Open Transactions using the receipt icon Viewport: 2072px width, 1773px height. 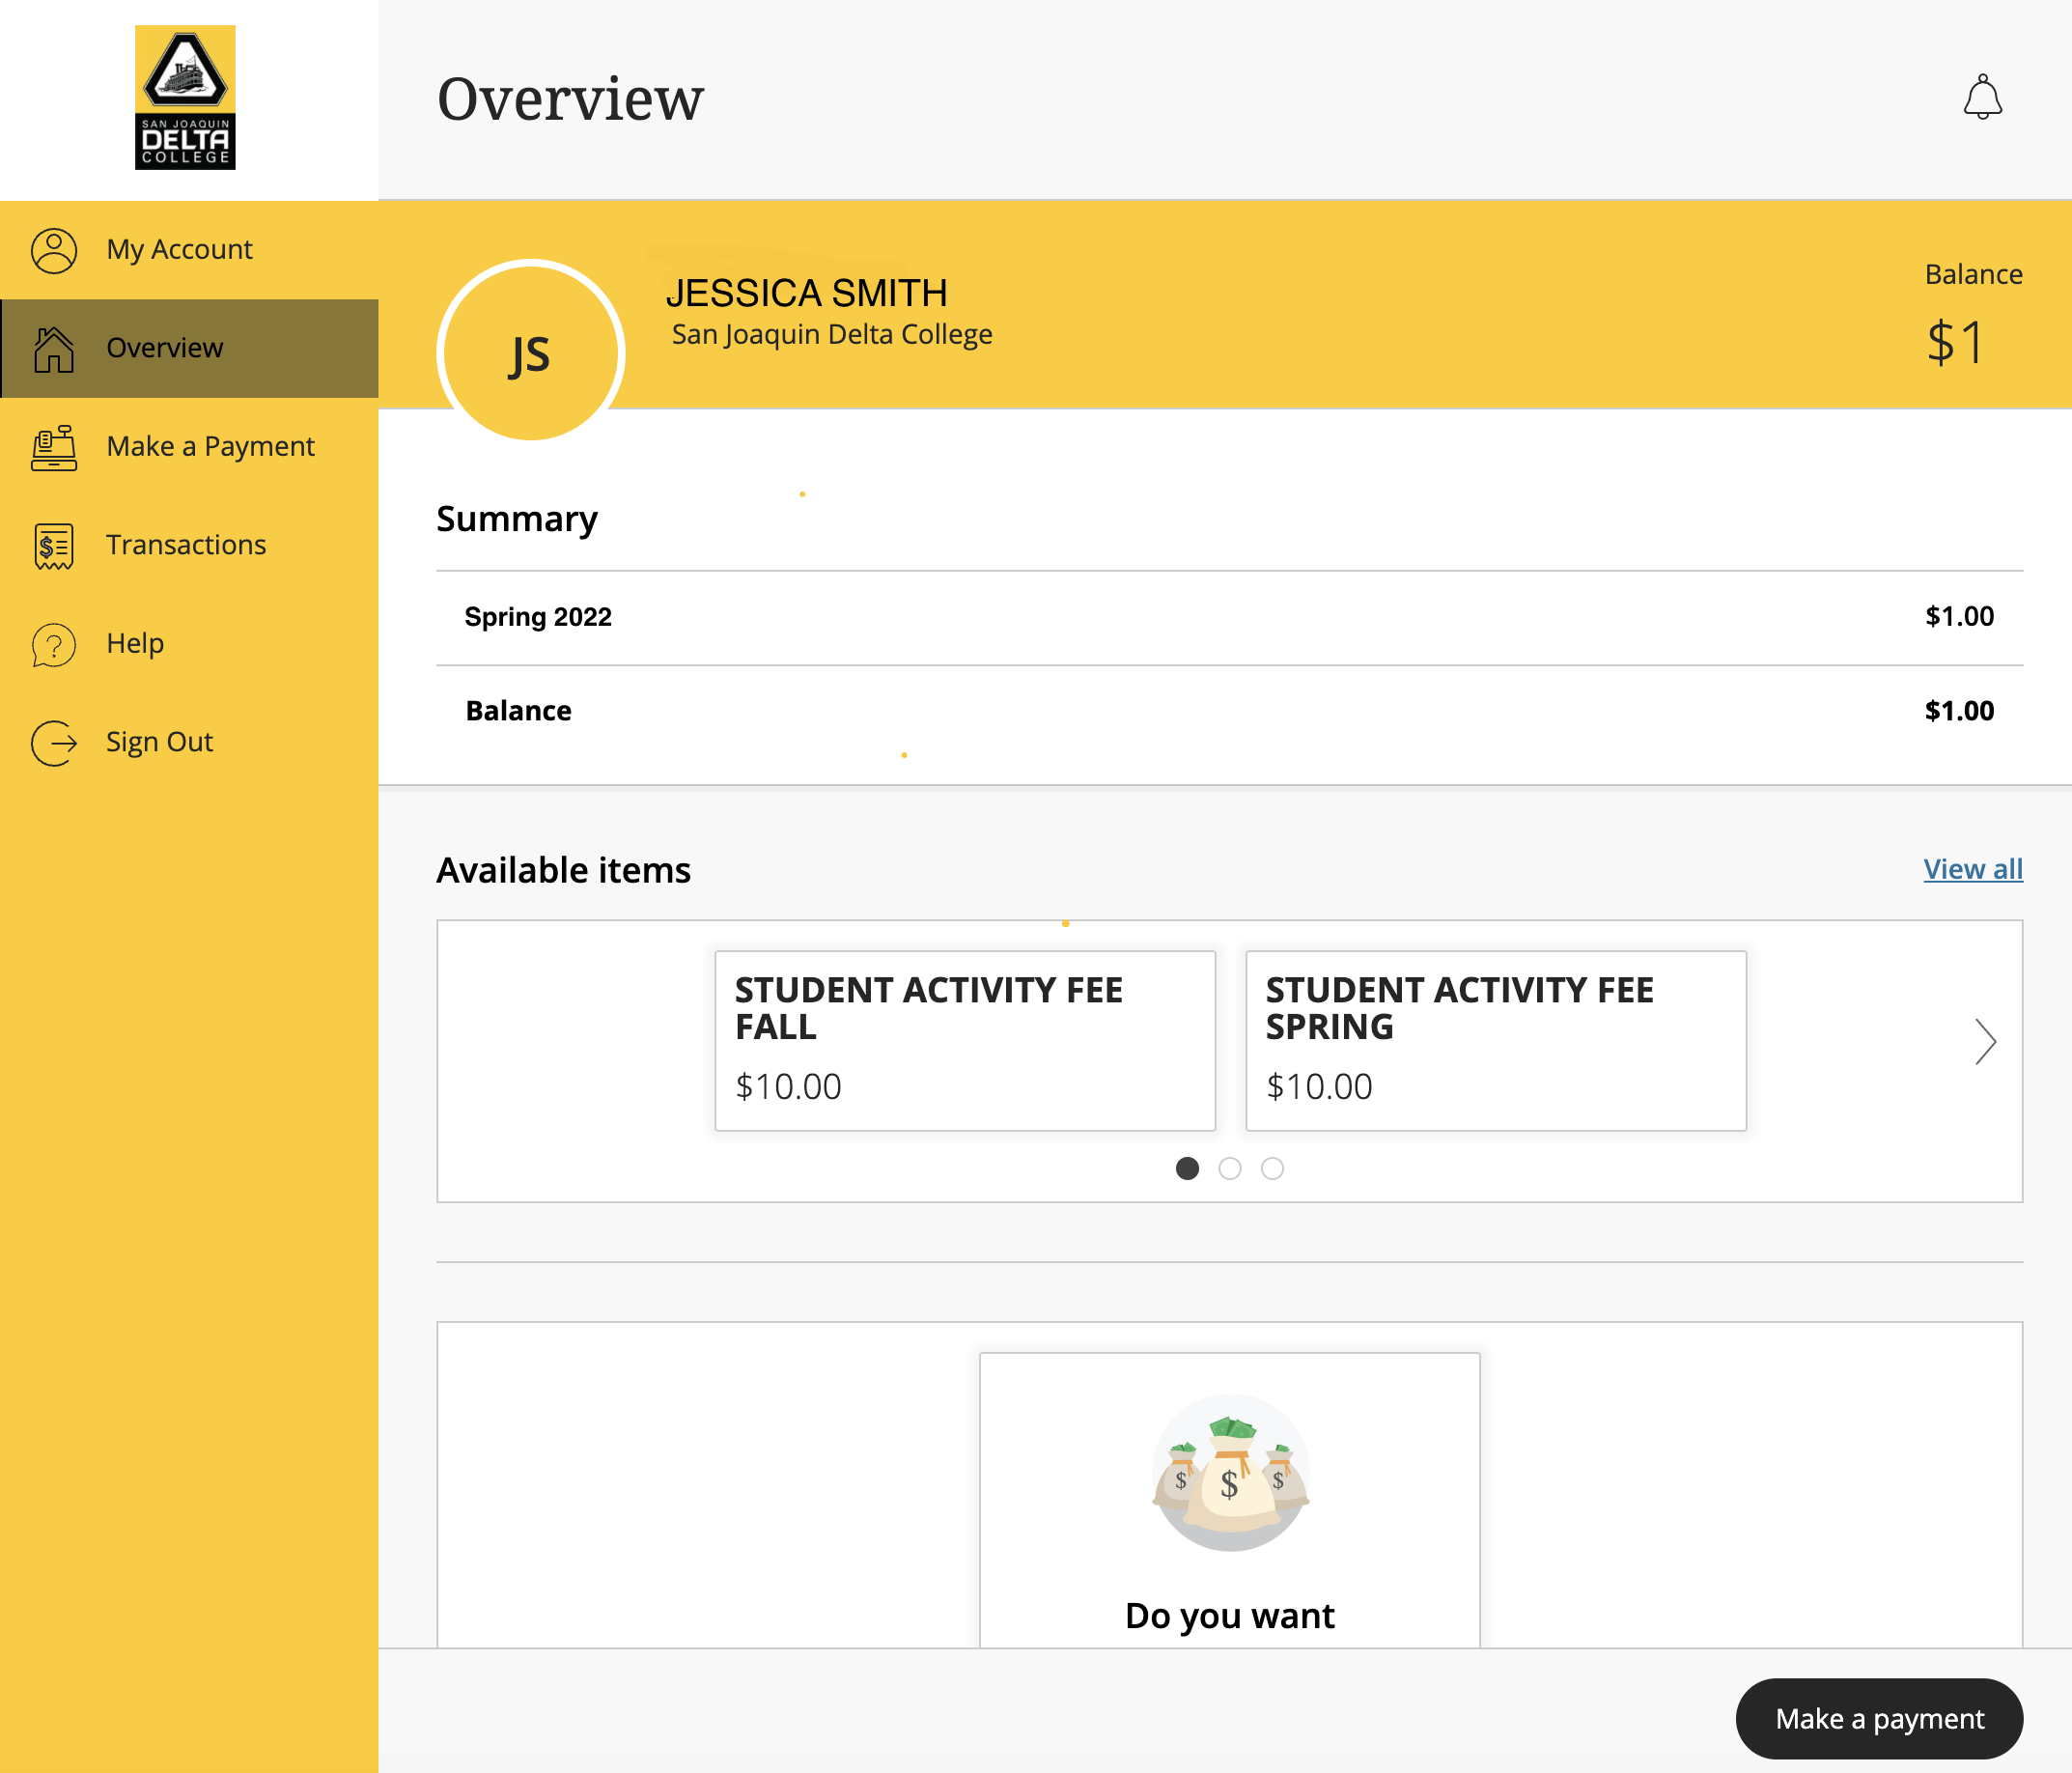52,545
